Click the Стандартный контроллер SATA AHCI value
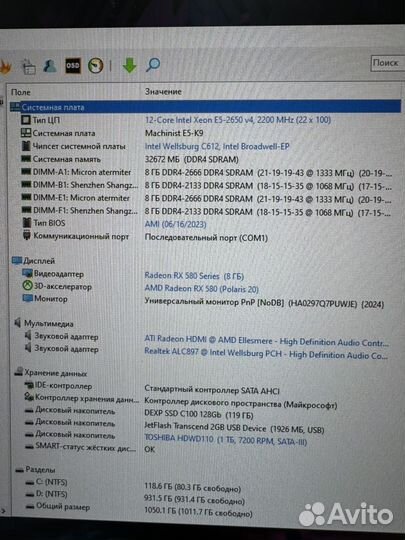Viewport: 405px width, 540px height. point(212,390)
